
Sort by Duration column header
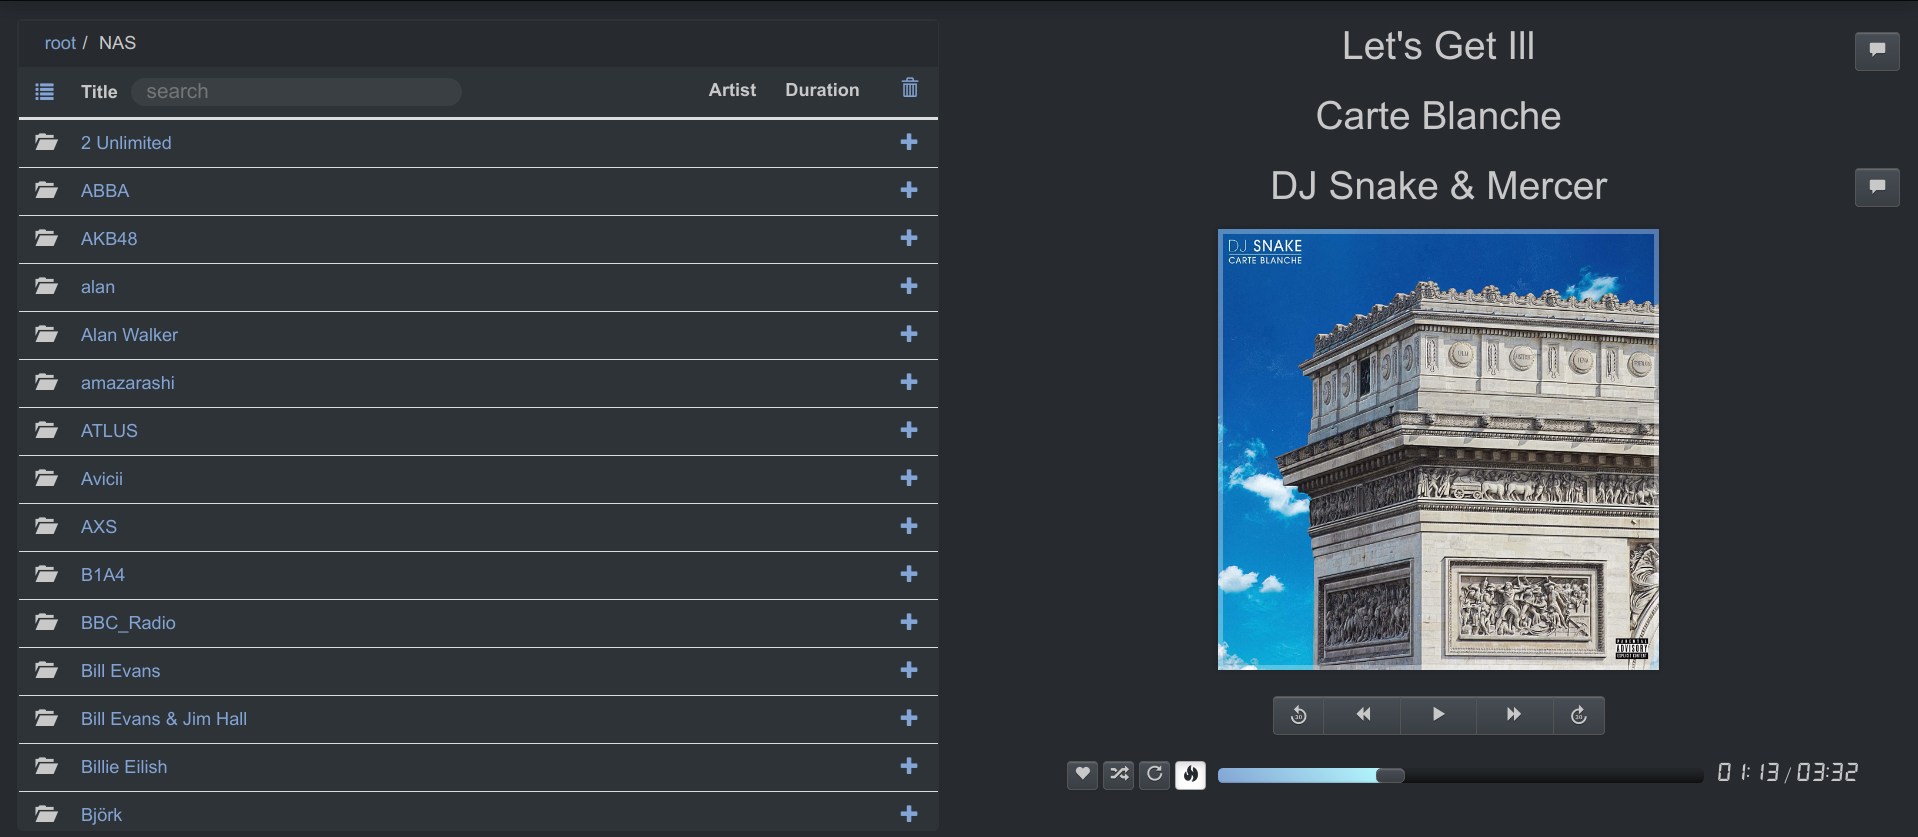pyautogui.click(x=822, y=90)
